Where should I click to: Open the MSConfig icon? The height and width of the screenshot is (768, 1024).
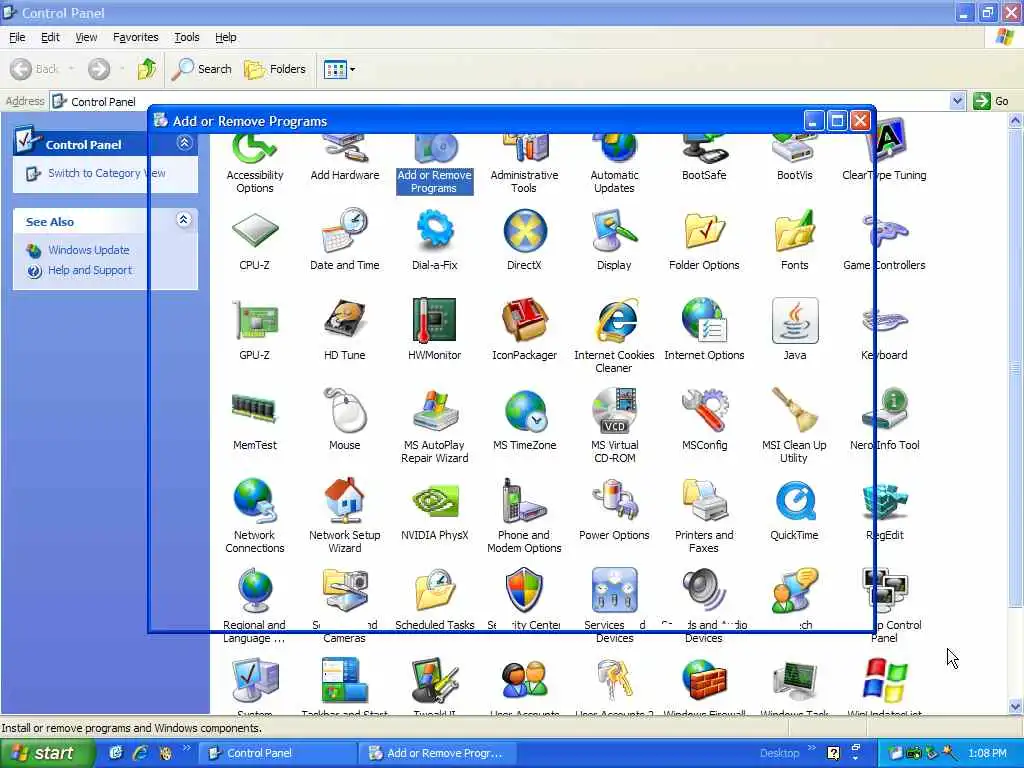click(x=704, y=411)
